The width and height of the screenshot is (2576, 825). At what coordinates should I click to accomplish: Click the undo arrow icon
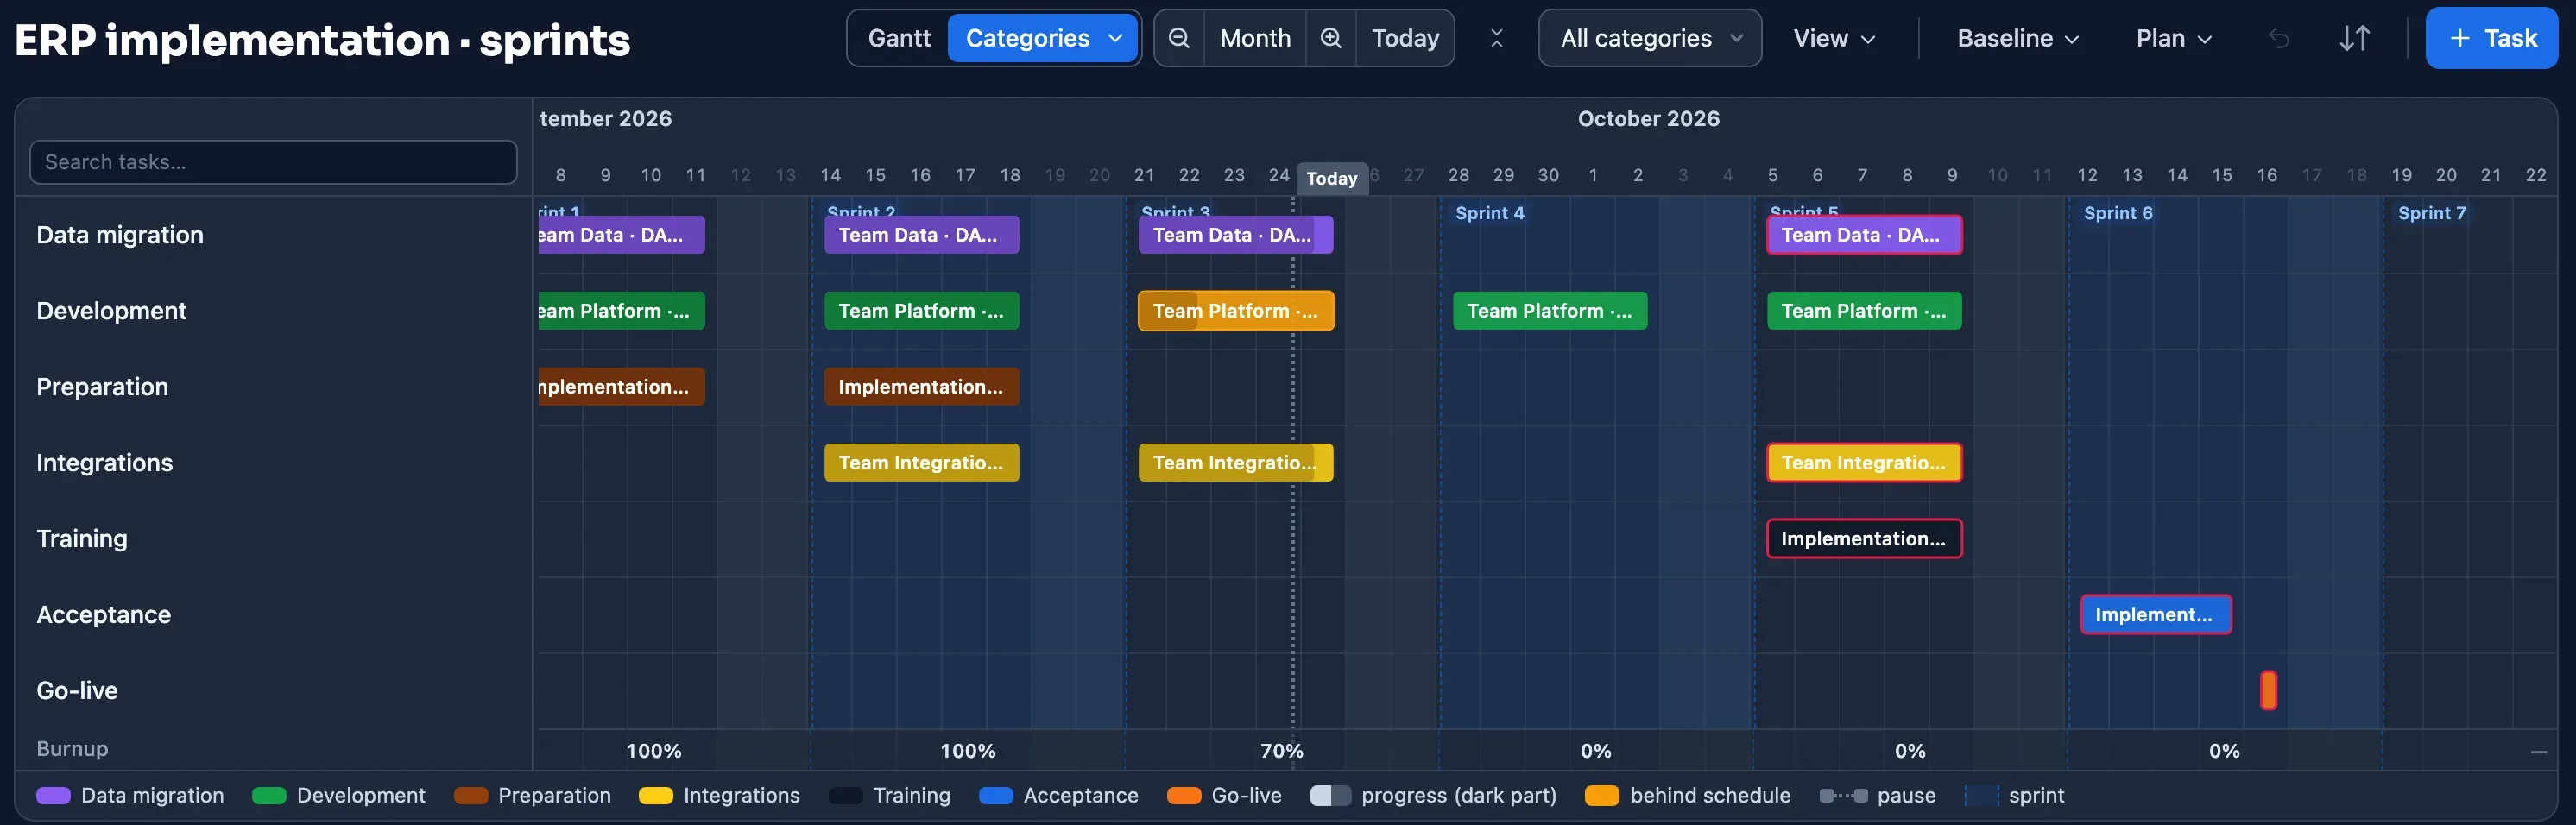tap(2278, 38)
